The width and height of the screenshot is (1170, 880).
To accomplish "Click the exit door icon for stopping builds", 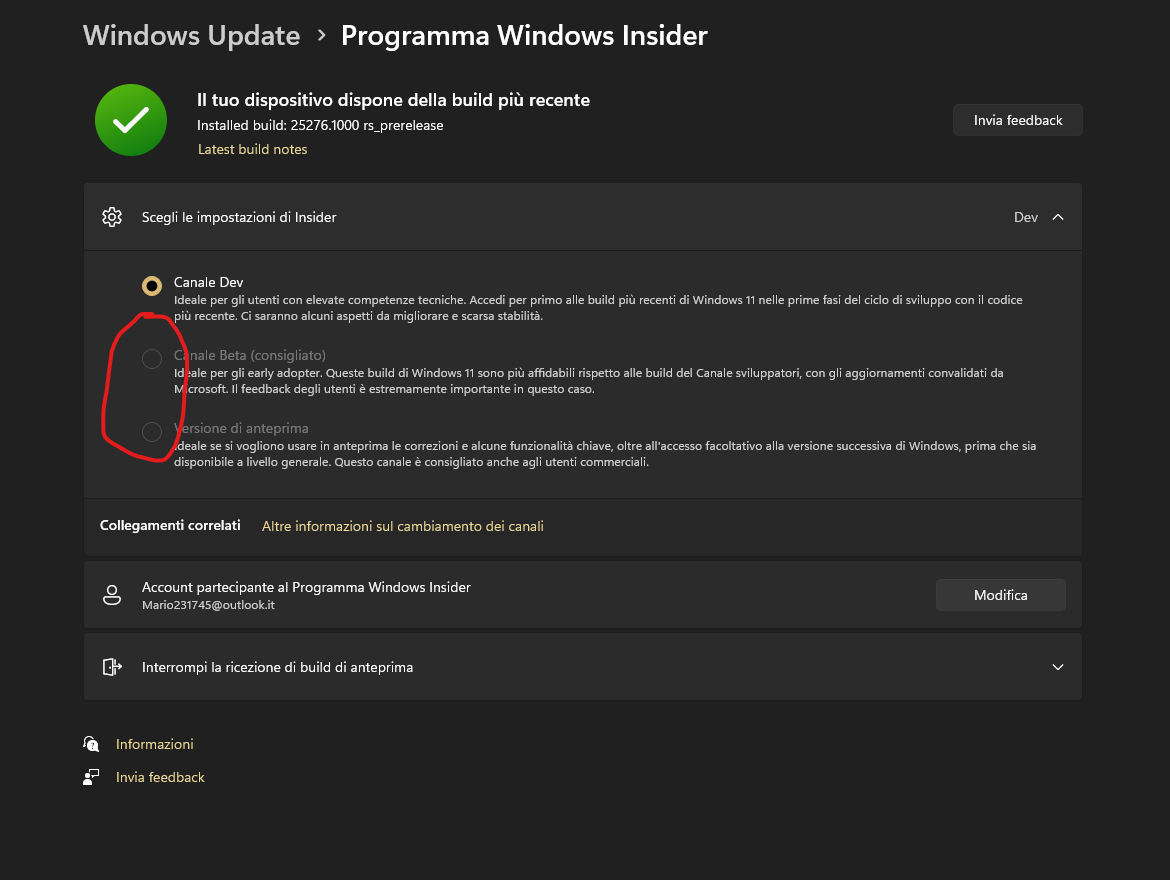I will click(112, 666).
